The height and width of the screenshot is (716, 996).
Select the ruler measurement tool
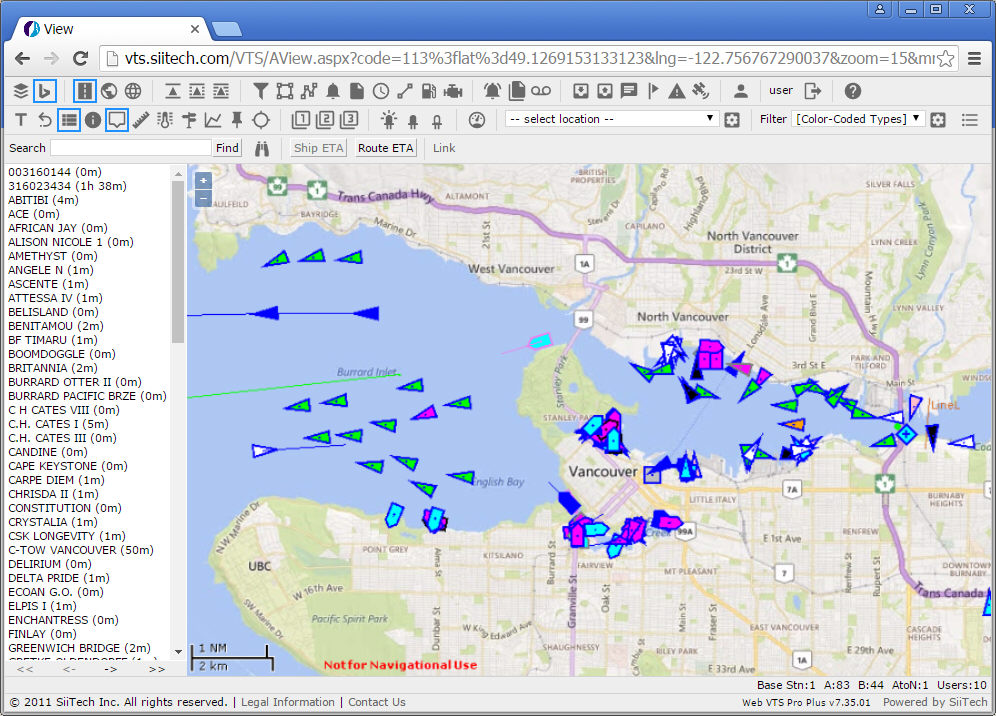click(x=141, y=120)
